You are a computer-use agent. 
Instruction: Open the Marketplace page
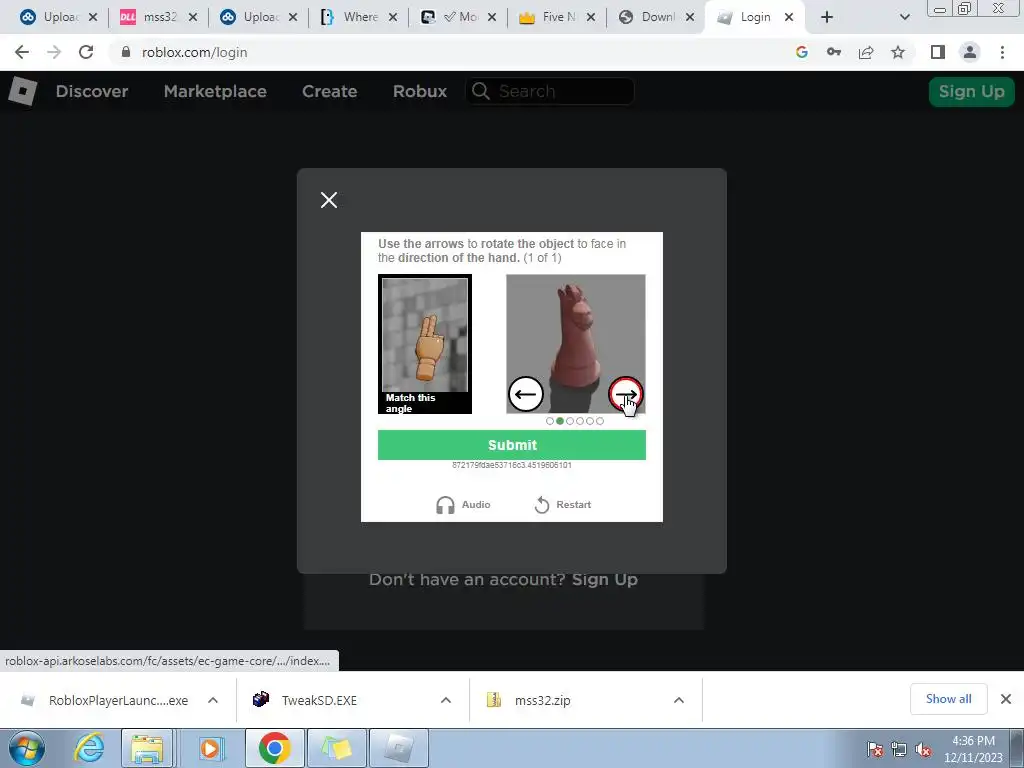point(216,91)
